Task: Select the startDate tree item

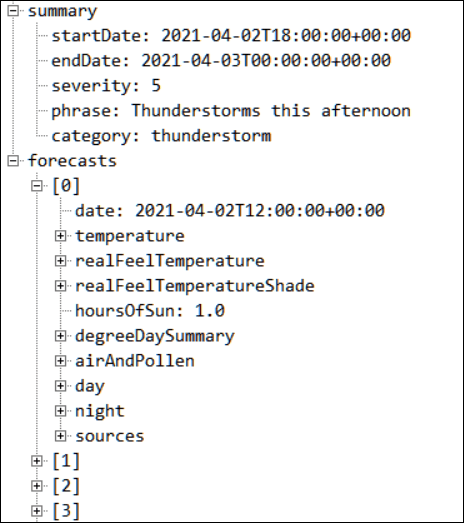Action: (231, 36)
